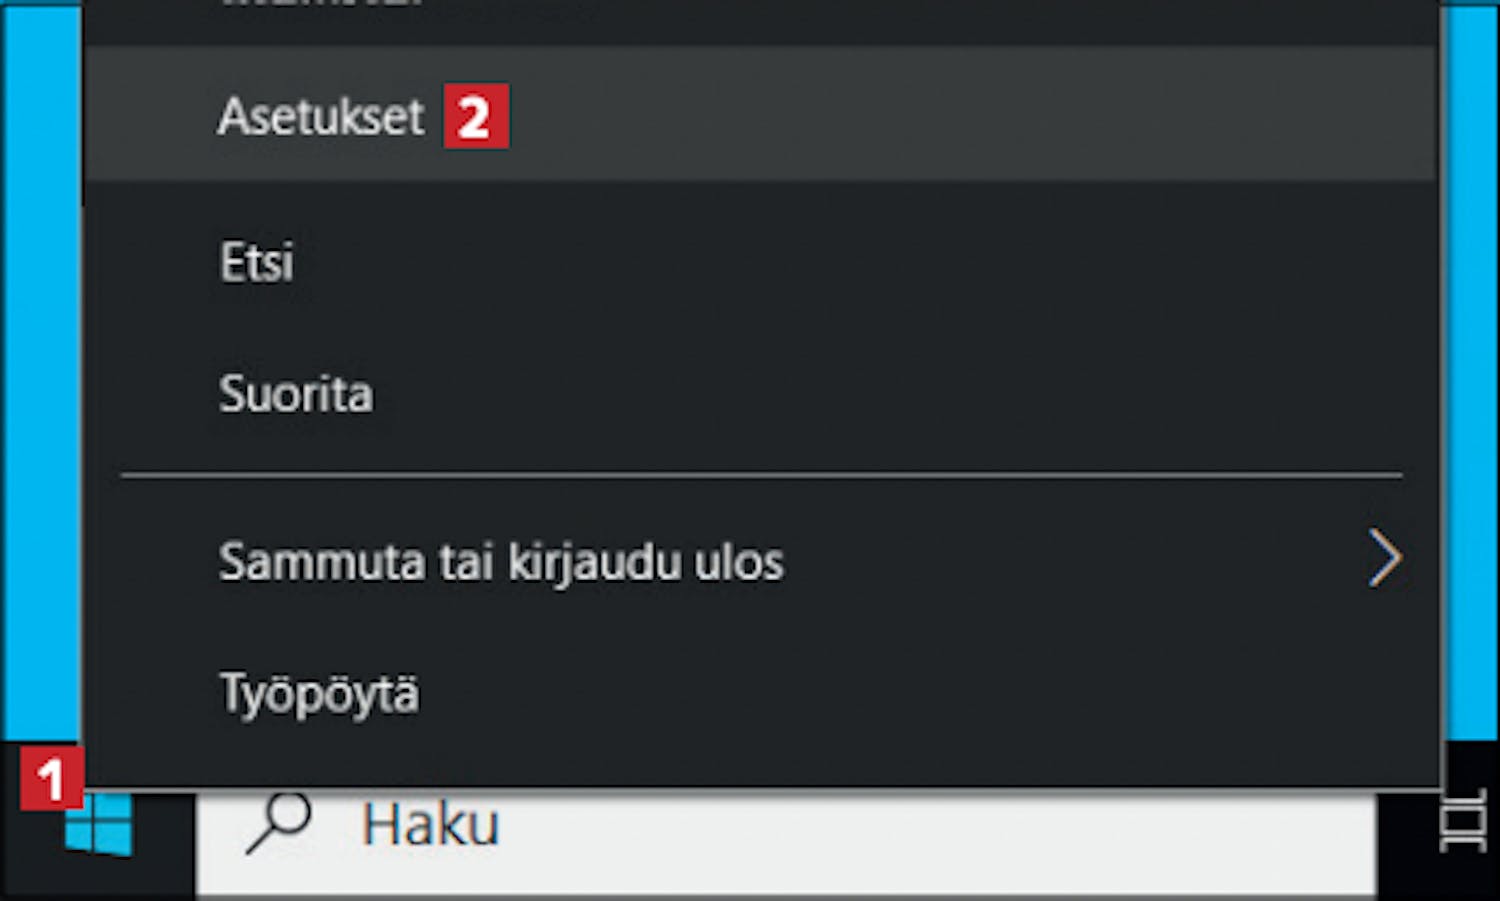Click the separator line below Suorita
The height and width of the screenshot is (901, 1500).
(x=760, y=476)
